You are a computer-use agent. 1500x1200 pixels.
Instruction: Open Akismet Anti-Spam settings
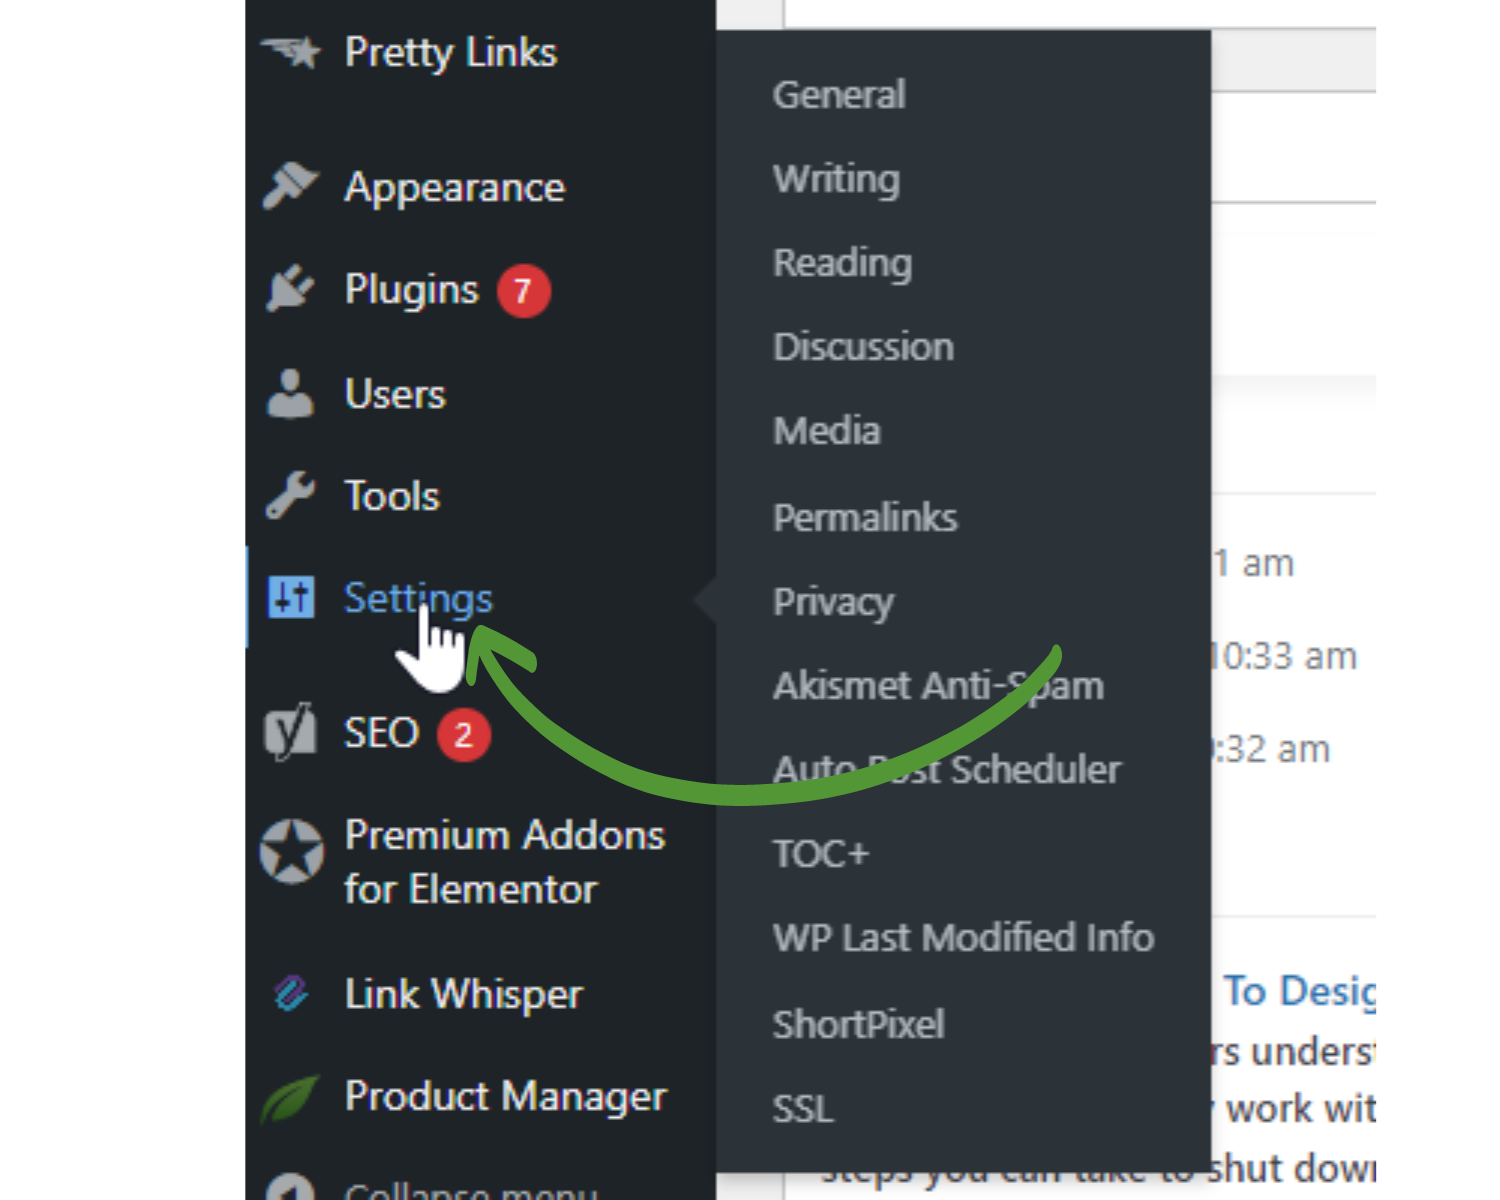[x=938, y=684]
